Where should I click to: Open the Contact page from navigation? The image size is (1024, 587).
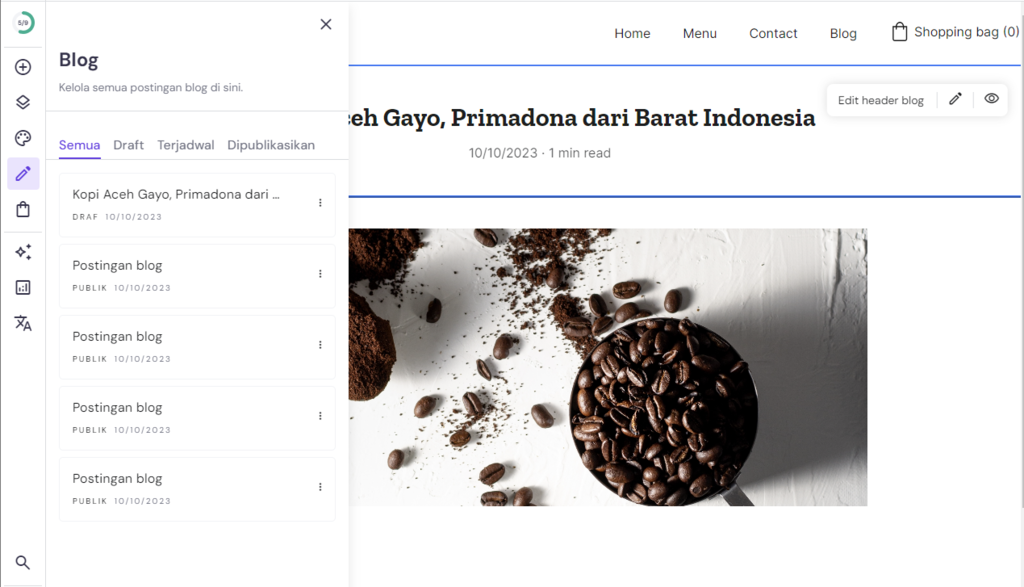point(773,33)
